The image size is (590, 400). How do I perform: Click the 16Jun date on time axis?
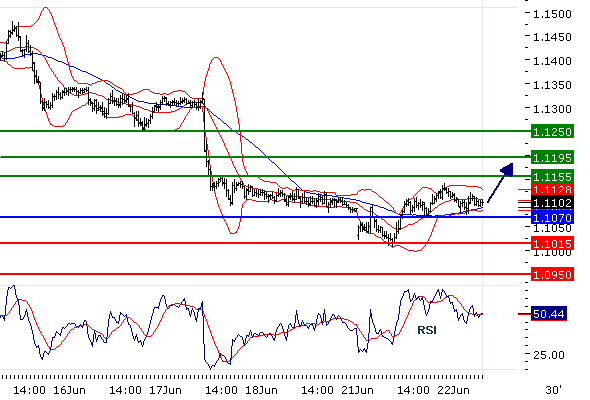69,390
